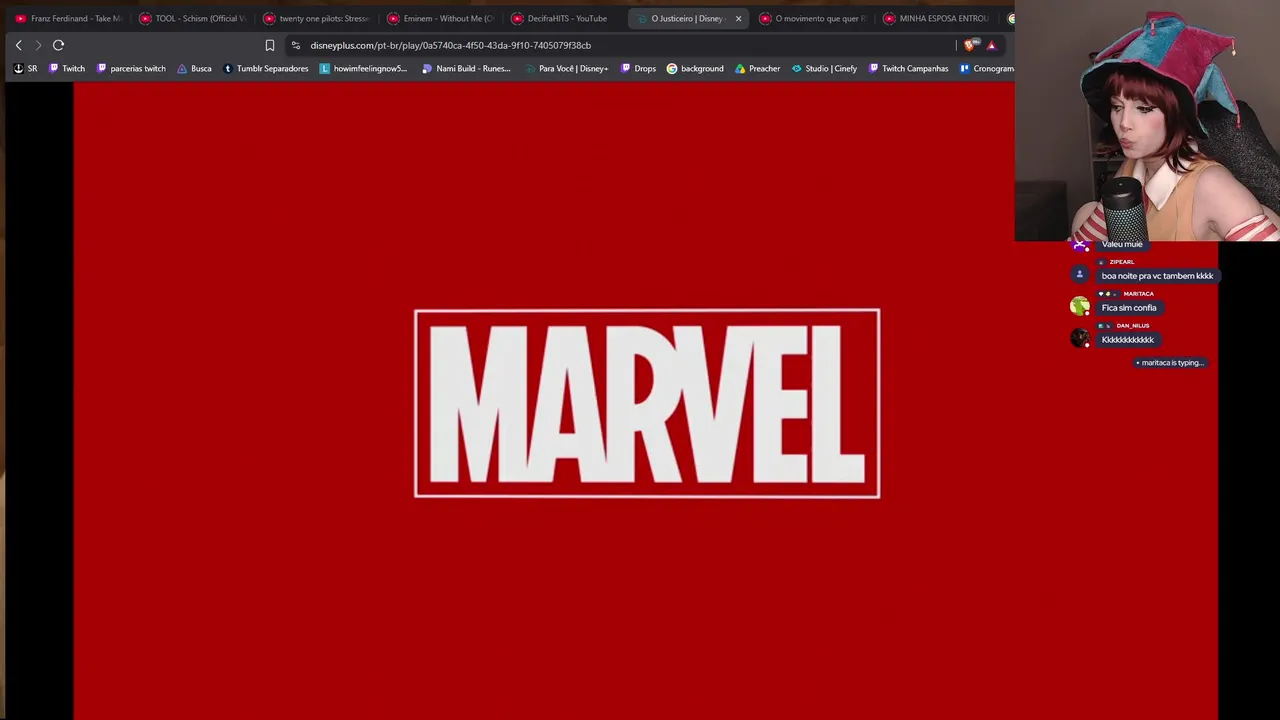Image resolution: width=1280 pixels, height=720 pixels.
Task: Close the O Justiceiro Disney tab
Action: [x=738, y=18]
